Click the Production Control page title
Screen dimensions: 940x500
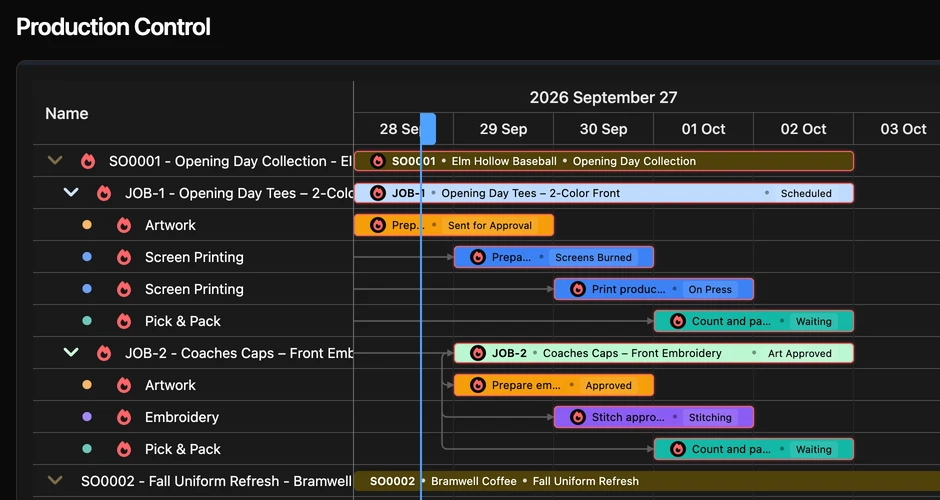tap(113, 27)
